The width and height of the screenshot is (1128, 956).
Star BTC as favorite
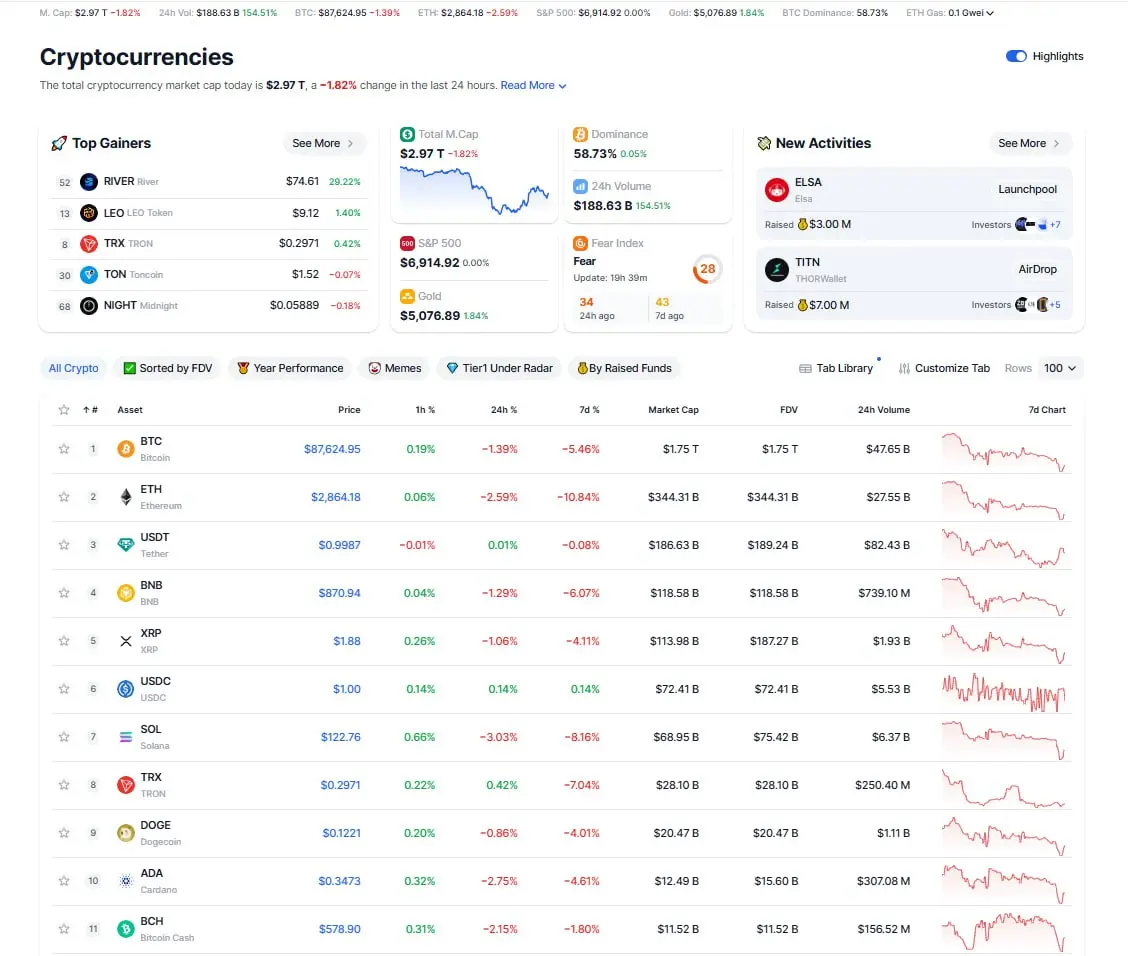click(64, 449)
